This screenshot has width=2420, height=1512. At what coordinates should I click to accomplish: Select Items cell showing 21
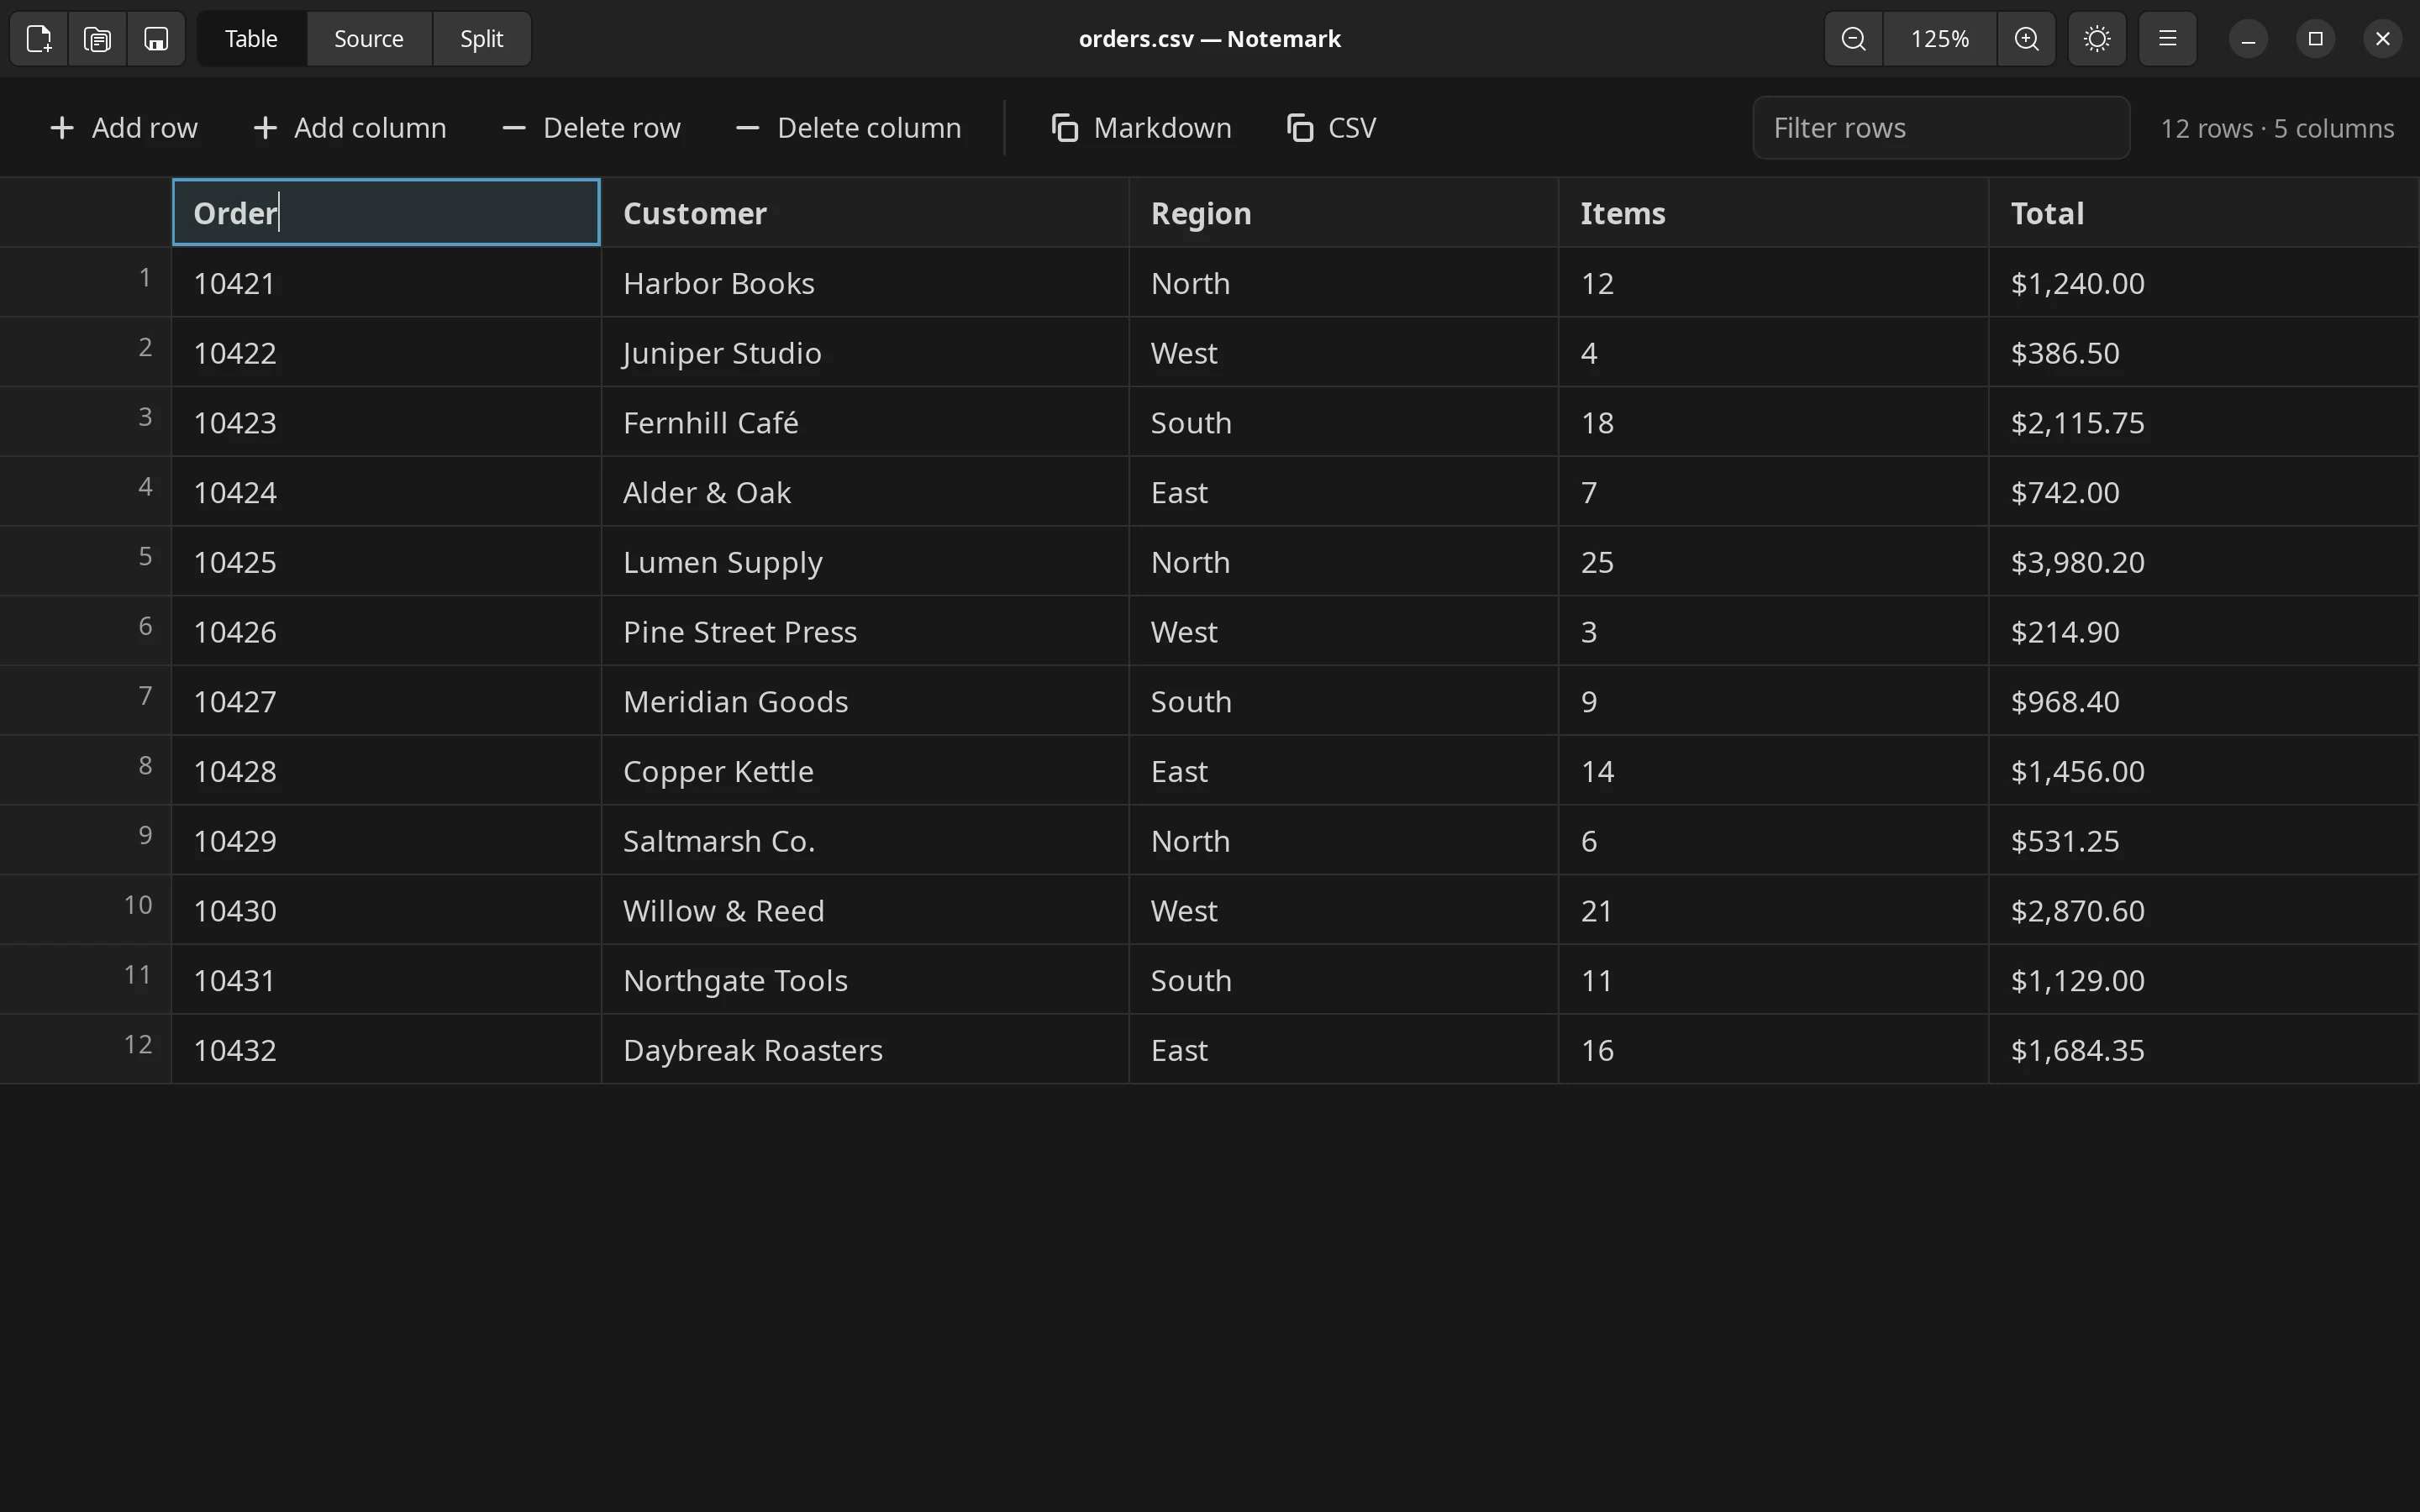click(1774, 911)
